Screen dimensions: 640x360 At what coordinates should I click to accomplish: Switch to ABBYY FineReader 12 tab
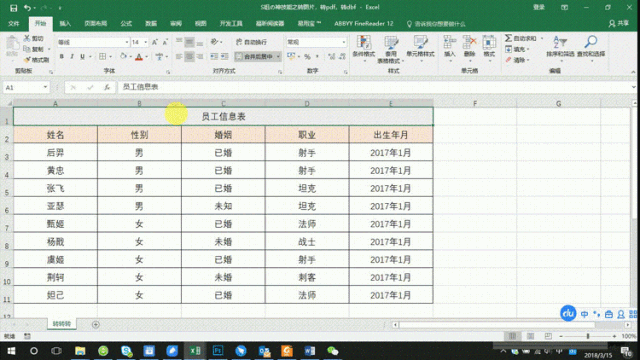coord(364,24)
